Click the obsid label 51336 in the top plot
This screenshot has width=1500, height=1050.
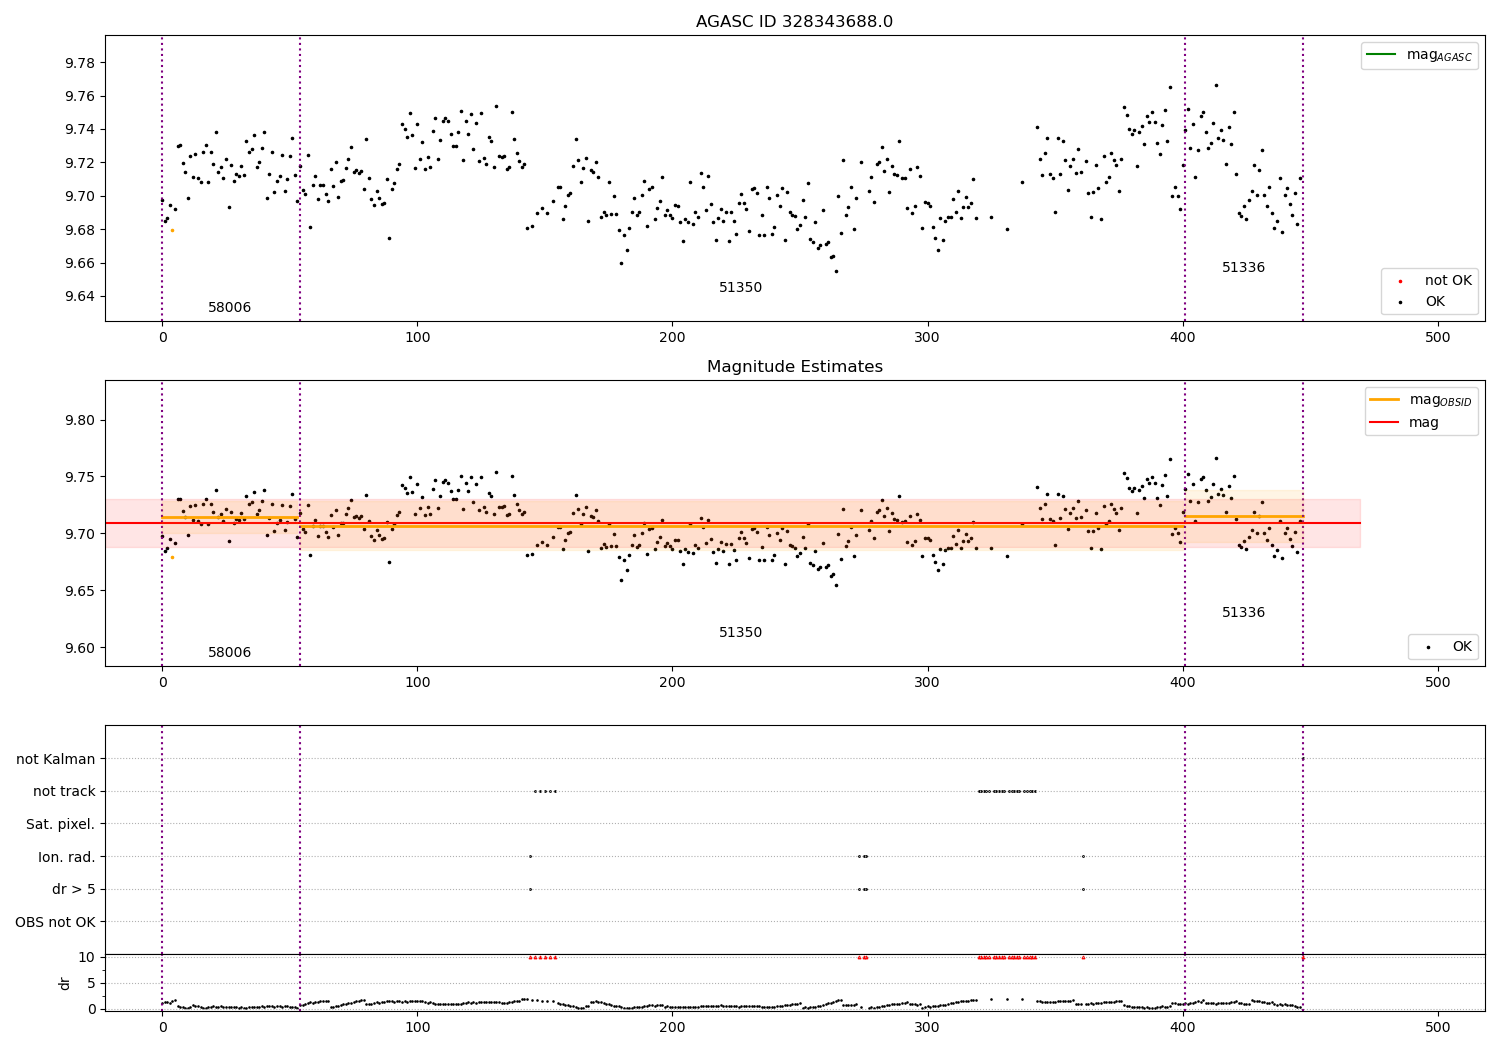(1243, 268)
